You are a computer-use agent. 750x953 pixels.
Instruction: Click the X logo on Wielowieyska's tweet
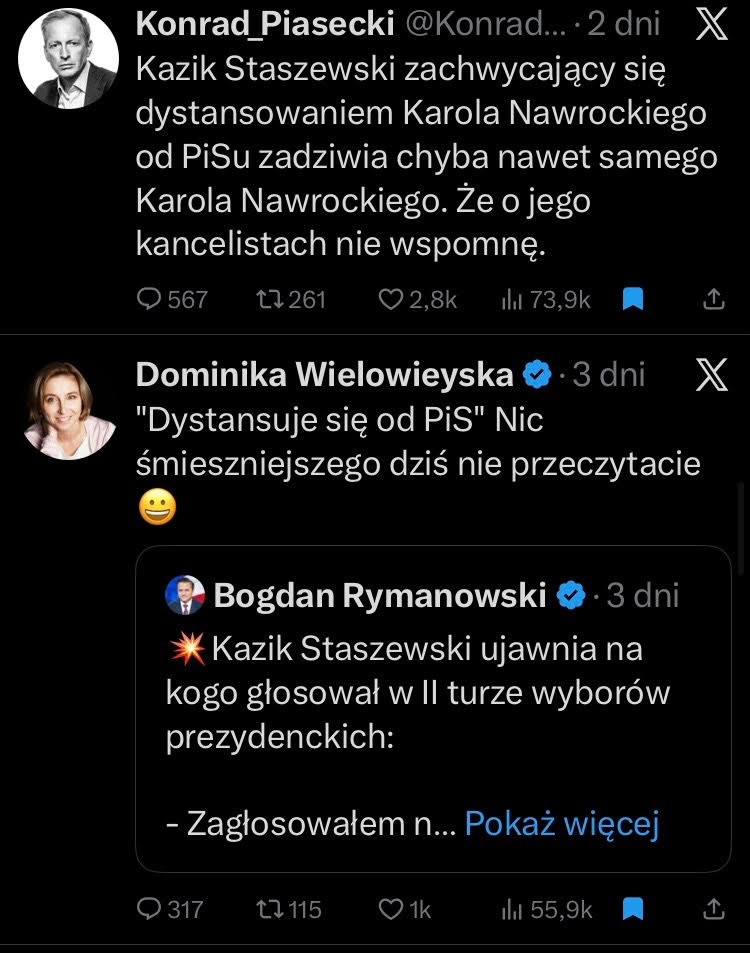[x=710, y=375]
